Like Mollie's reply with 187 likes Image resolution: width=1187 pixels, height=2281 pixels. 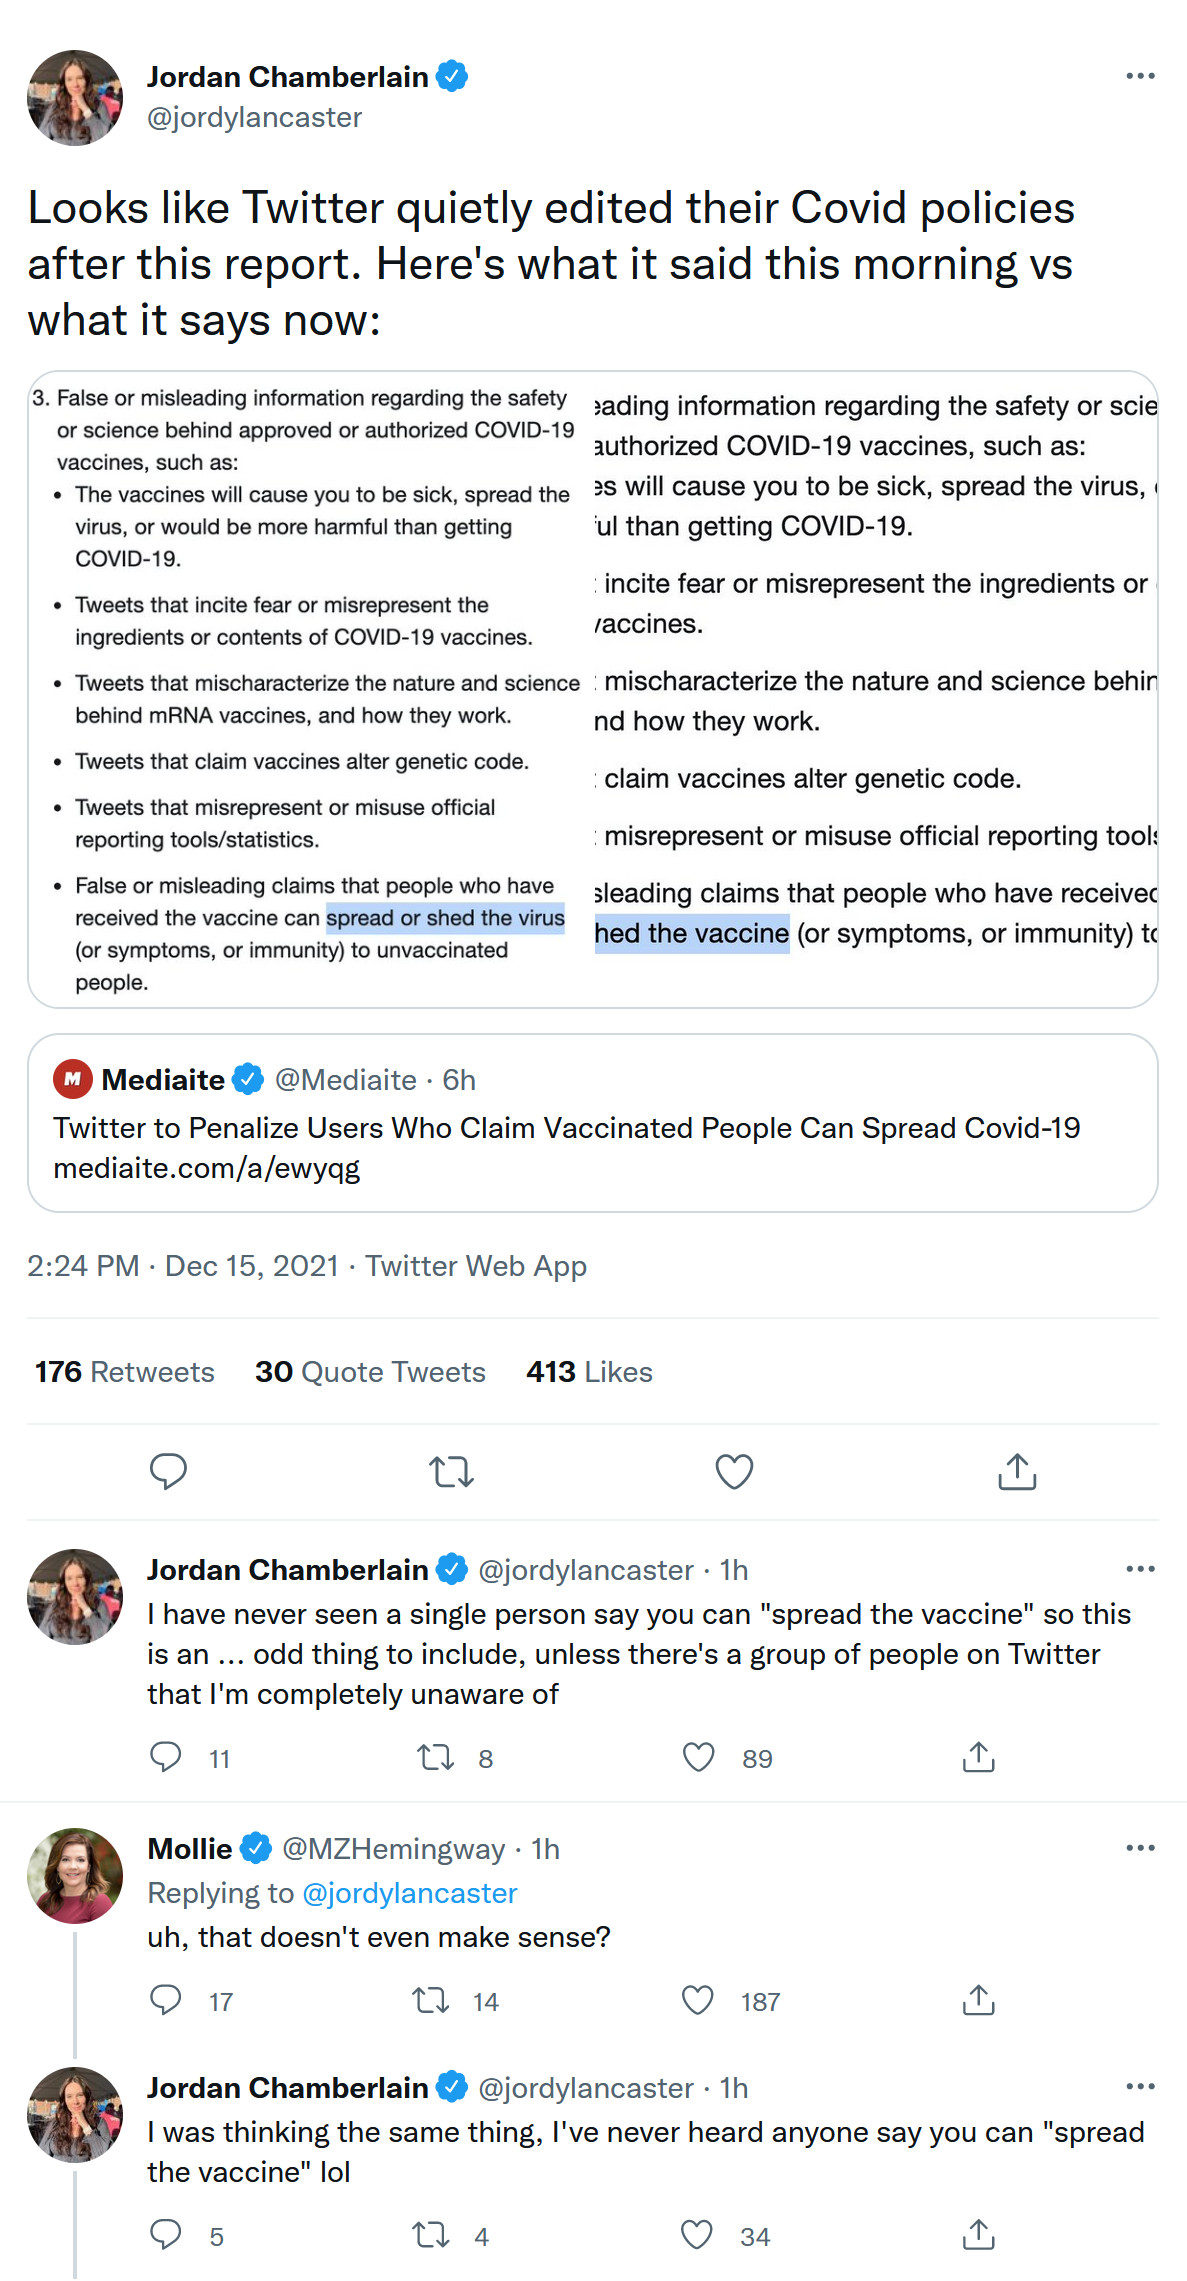coord(698,2000)
